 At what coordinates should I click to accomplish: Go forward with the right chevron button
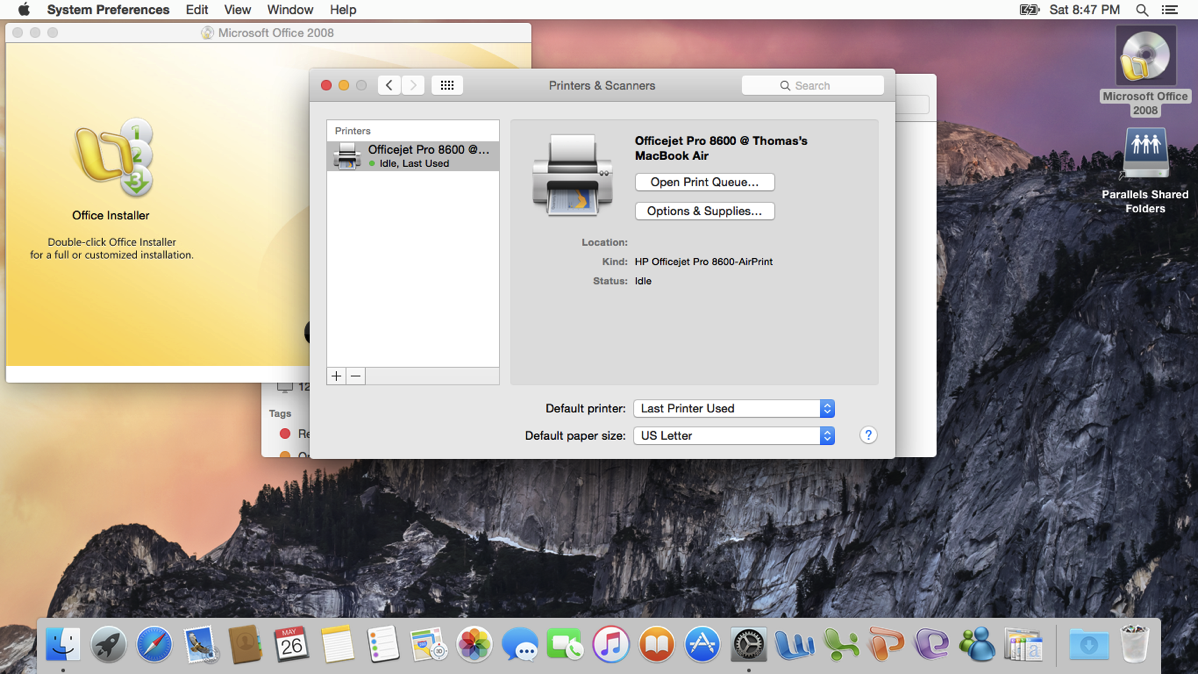point(413,86)
